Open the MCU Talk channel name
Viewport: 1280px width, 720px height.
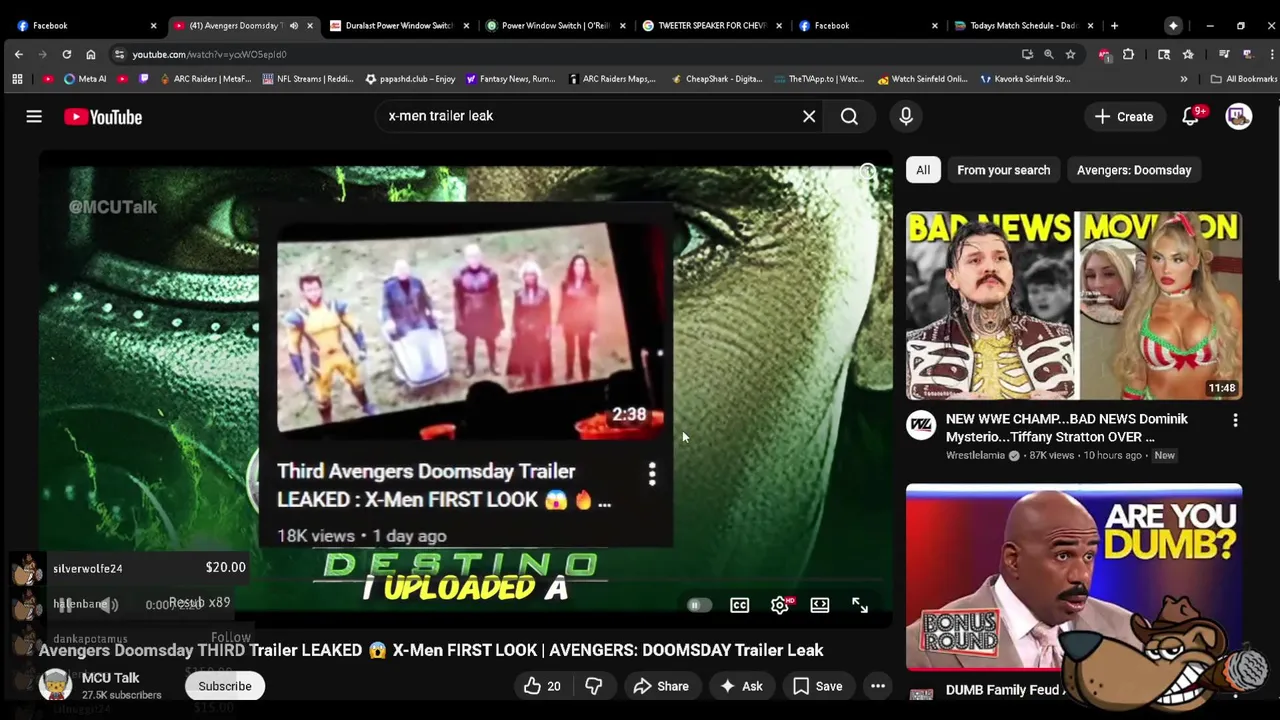click(110, 678)
